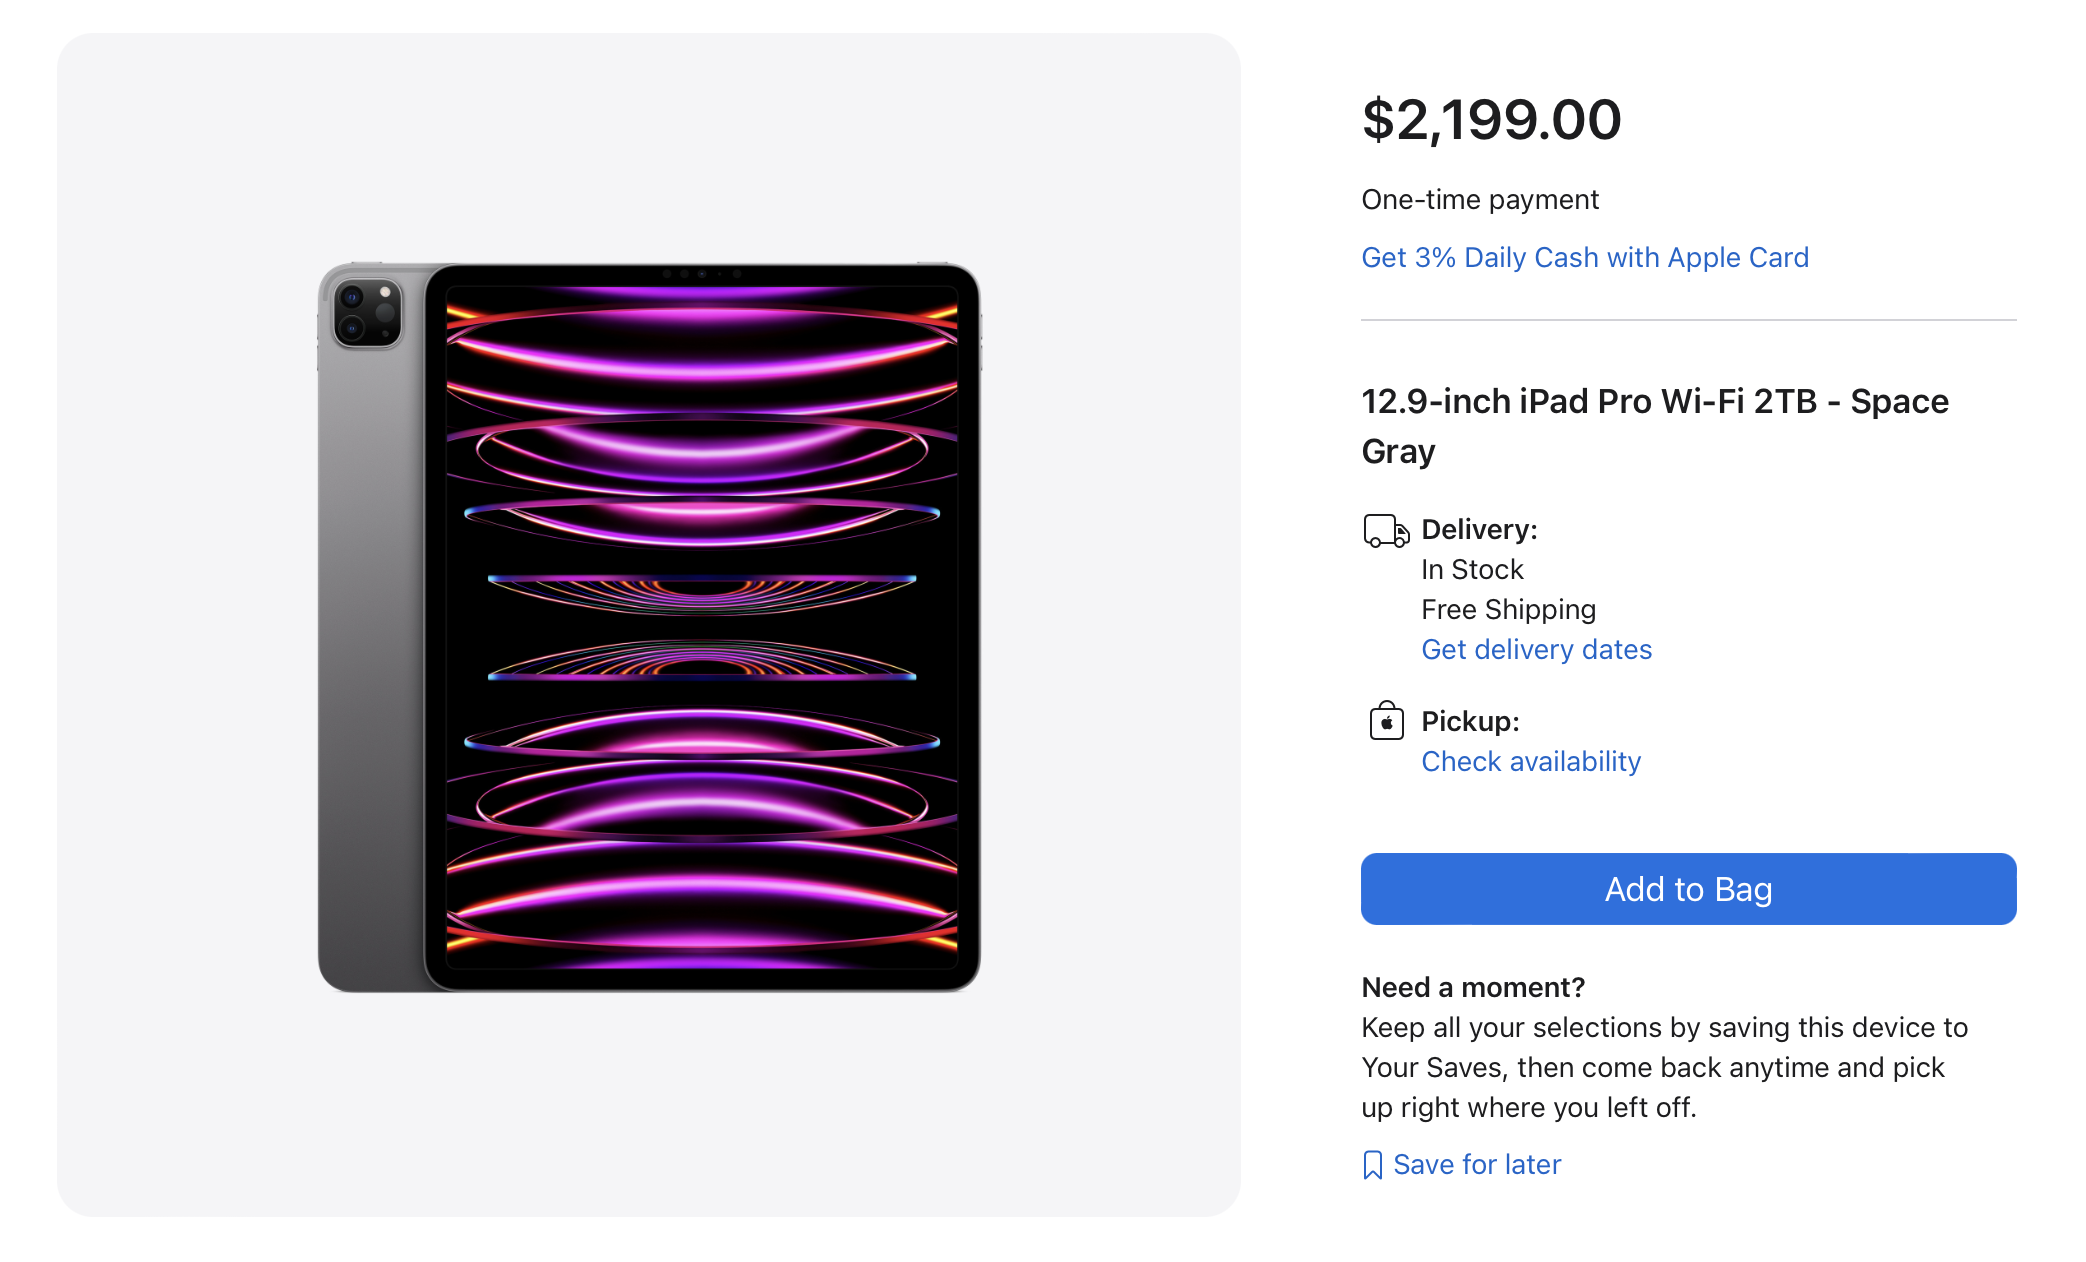Click the bookmark icon beside Save for later
Viewport: 2086px width, 1262px height.
pos(1372,1165)
